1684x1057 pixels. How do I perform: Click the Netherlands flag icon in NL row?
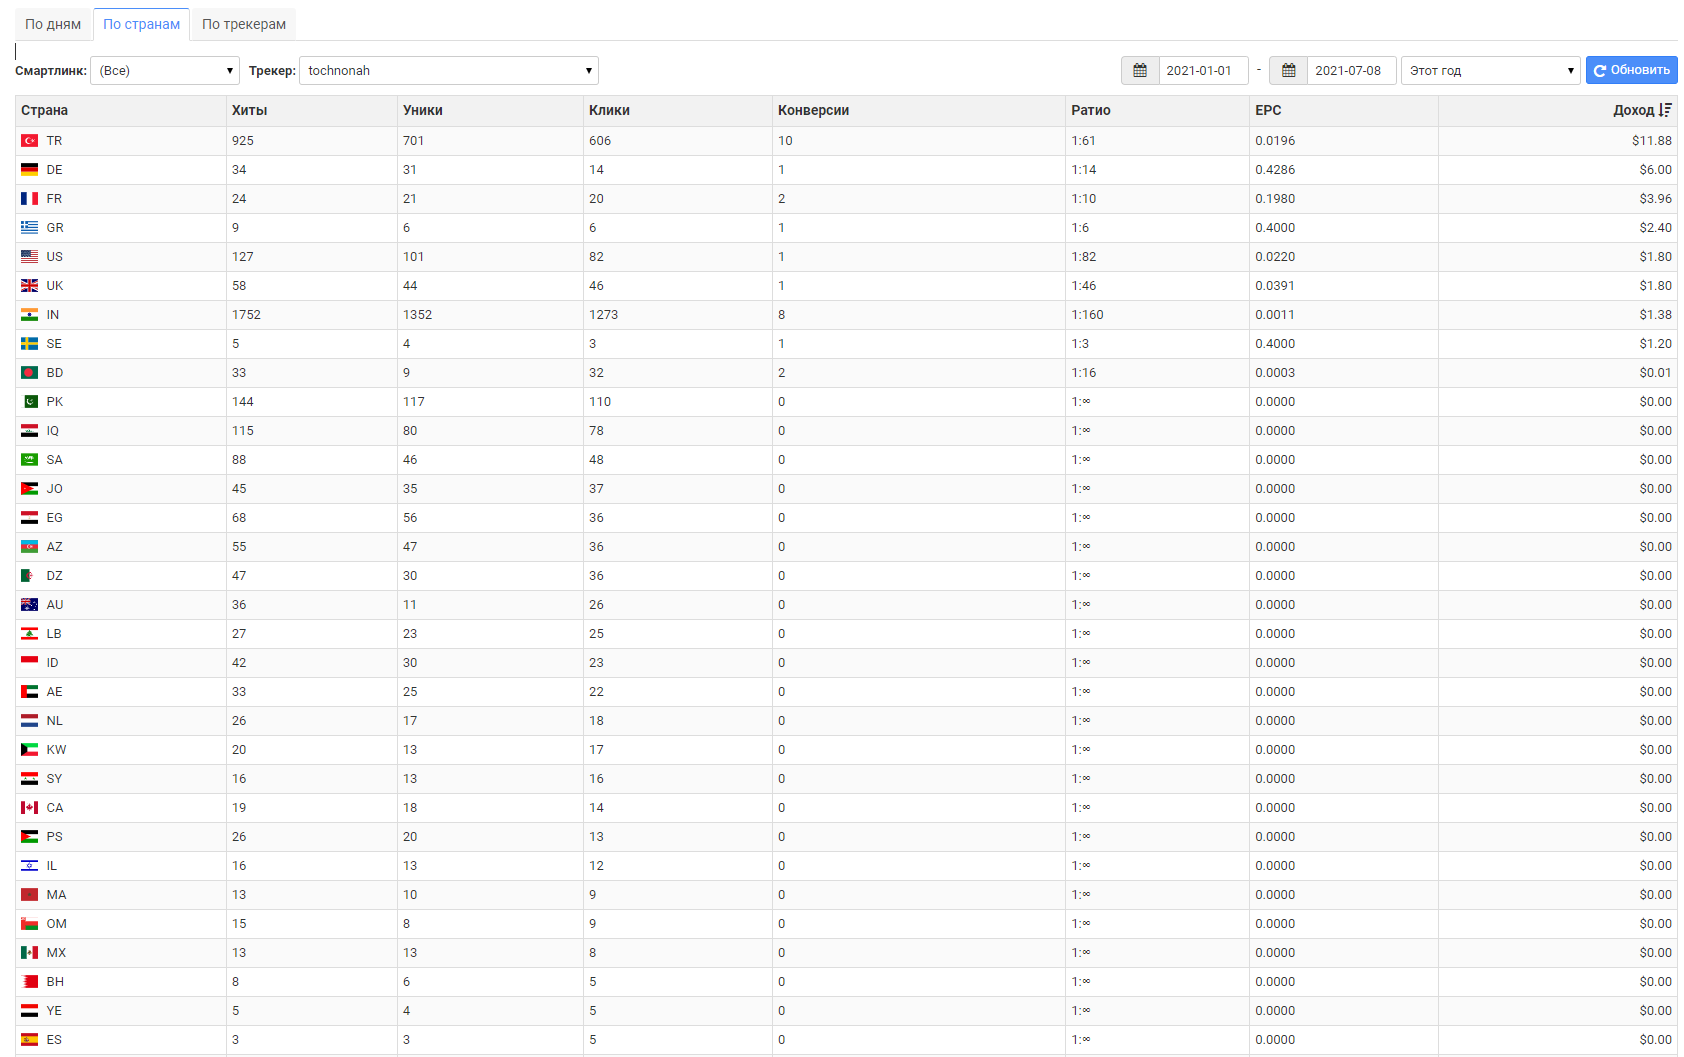coord(30,721)
